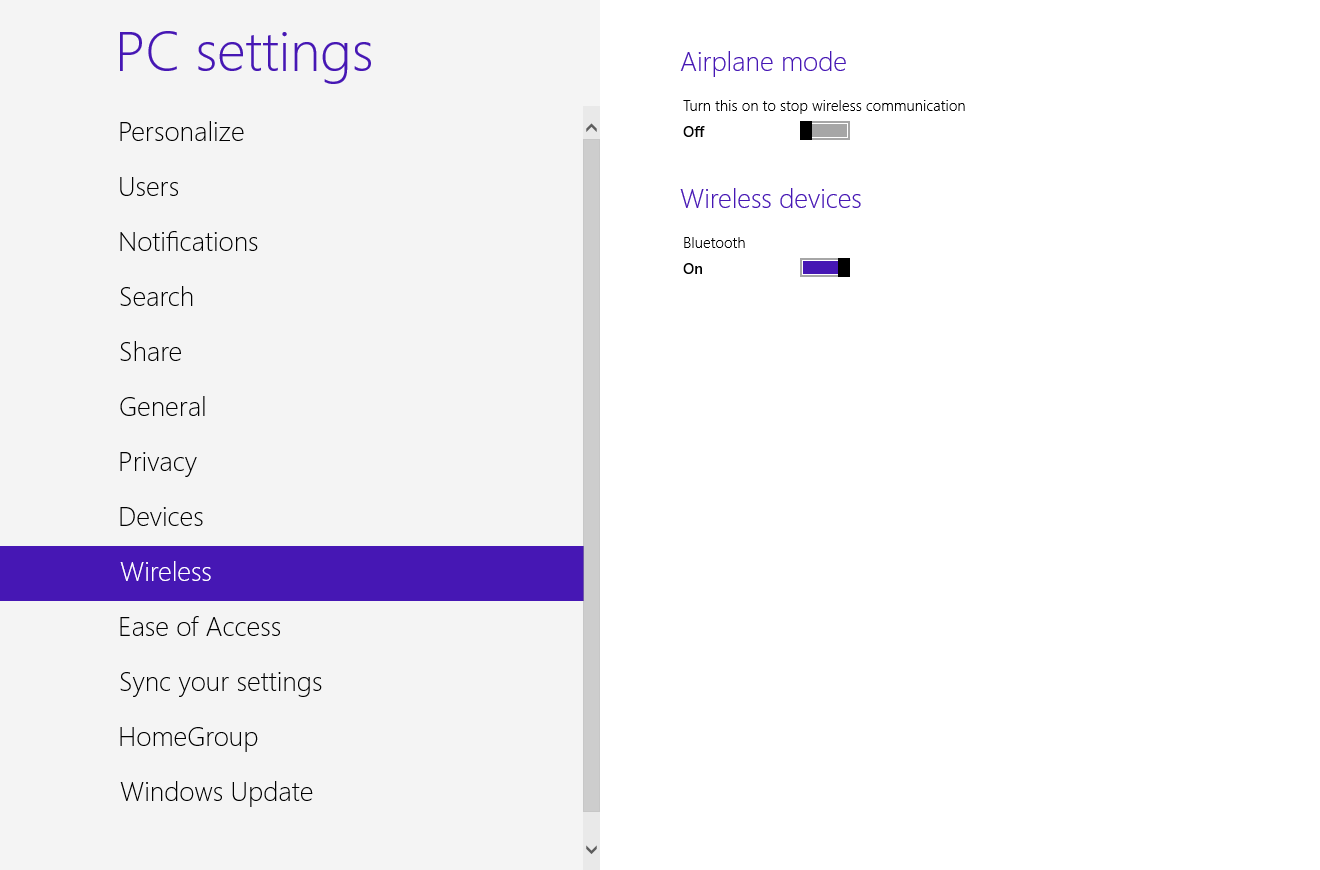
Task: Click the Airplane mode 'Off' status text
Action: [x=694, y=132]
